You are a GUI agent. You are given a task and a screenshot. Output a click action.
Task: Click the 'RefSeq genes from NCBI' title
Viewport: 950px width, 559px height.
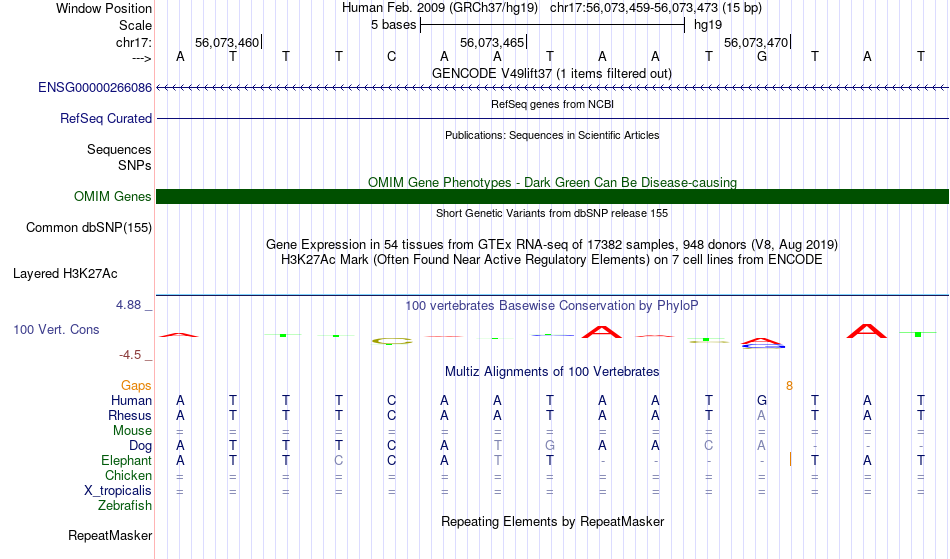(x=552, y=104)
